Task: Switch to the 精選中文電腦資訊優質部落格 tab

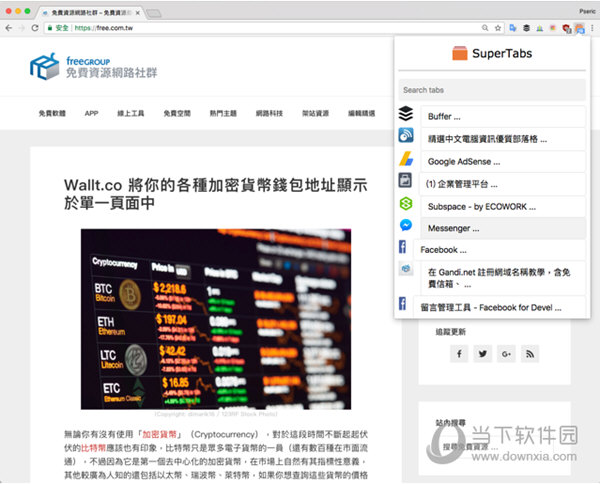Action: click(503, 139)
